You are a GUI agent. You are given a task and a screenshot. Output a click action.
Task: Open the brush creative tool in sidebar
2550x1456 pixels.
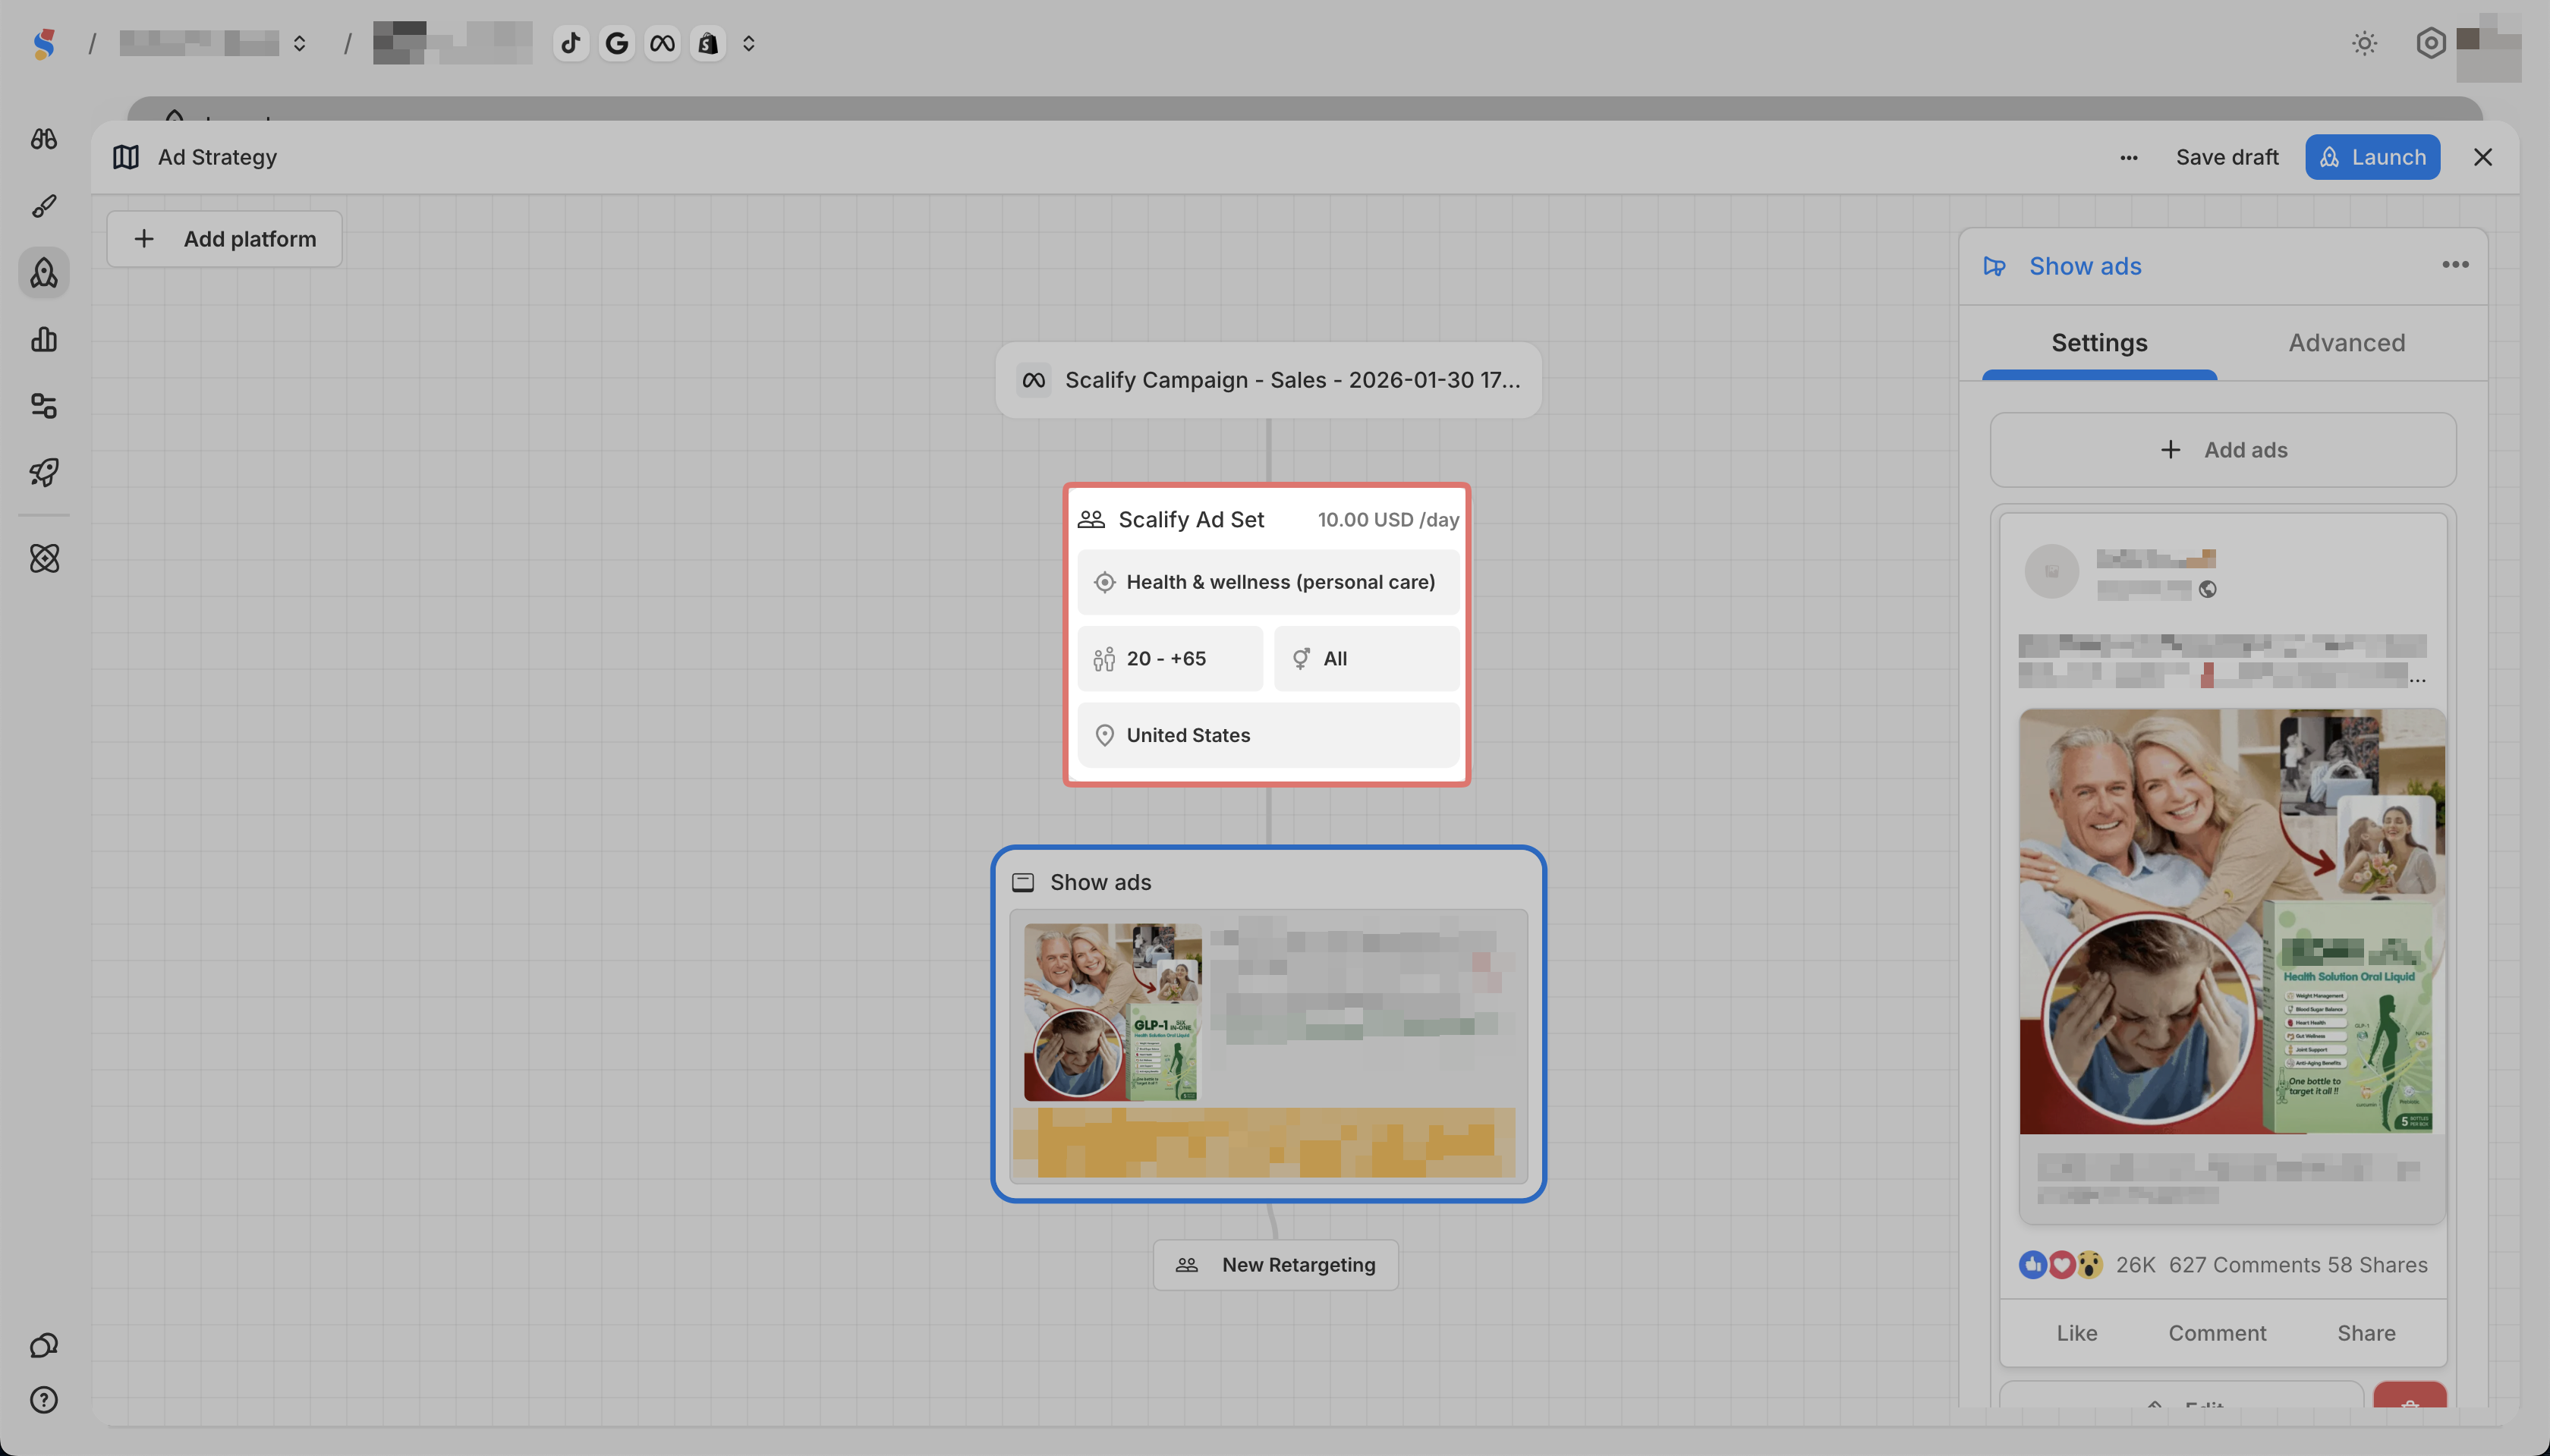coord(44,206)
